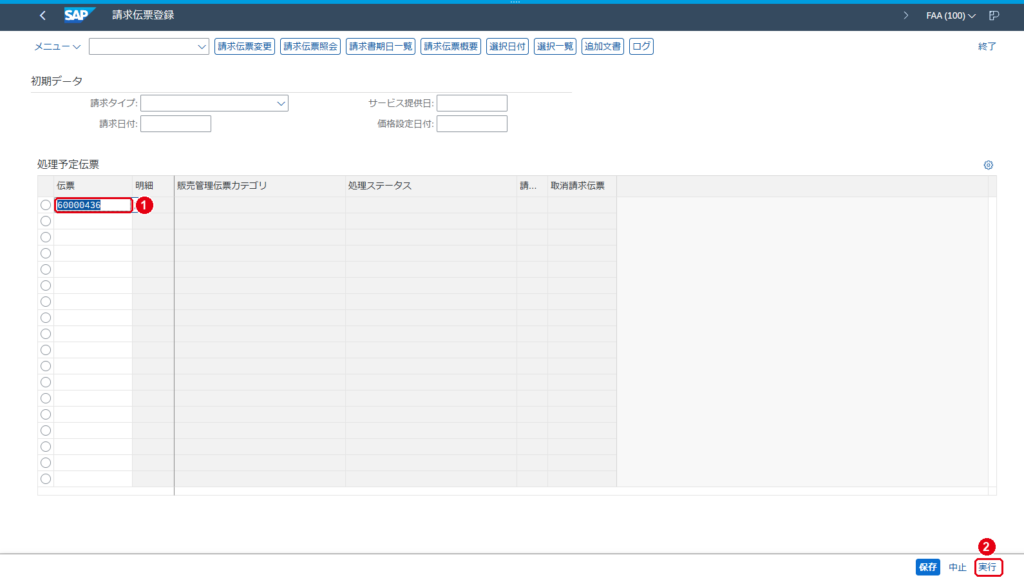Click the 処理ステータス column header
The image size is (1024, 580).
click(431, 185)
